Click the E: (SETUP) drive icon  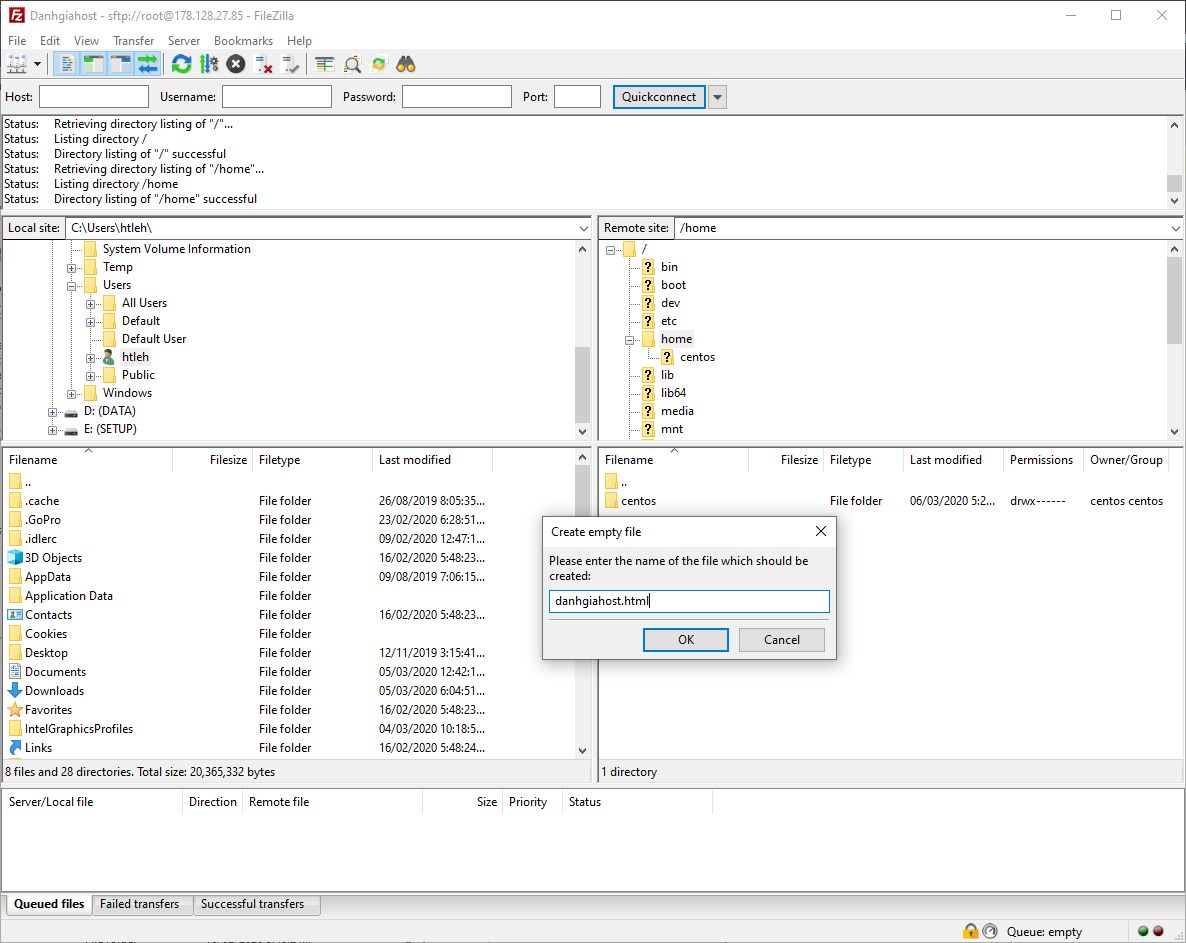click(x=71, y=430)
